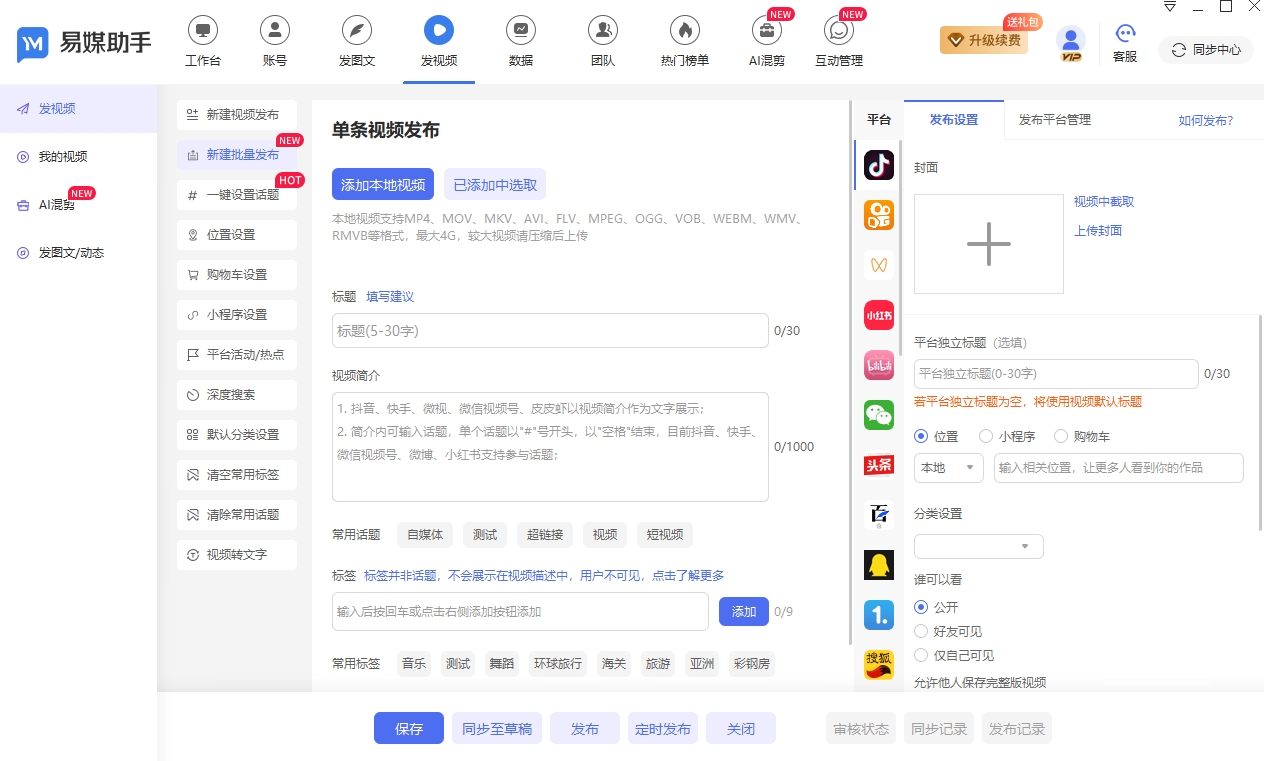The image size is (1264, 761).
Task: Select the 快手 platform icon
Action: pos(878,214)
